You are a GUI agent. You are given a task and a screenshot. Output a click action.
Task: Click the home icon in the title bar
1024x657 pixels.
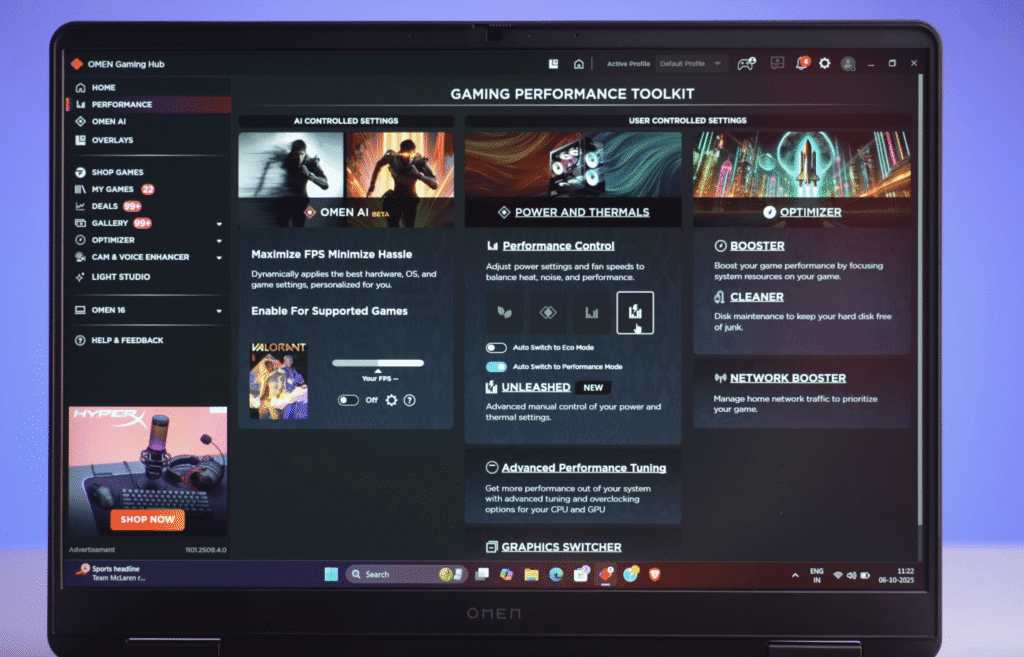[x=578, y=64]
